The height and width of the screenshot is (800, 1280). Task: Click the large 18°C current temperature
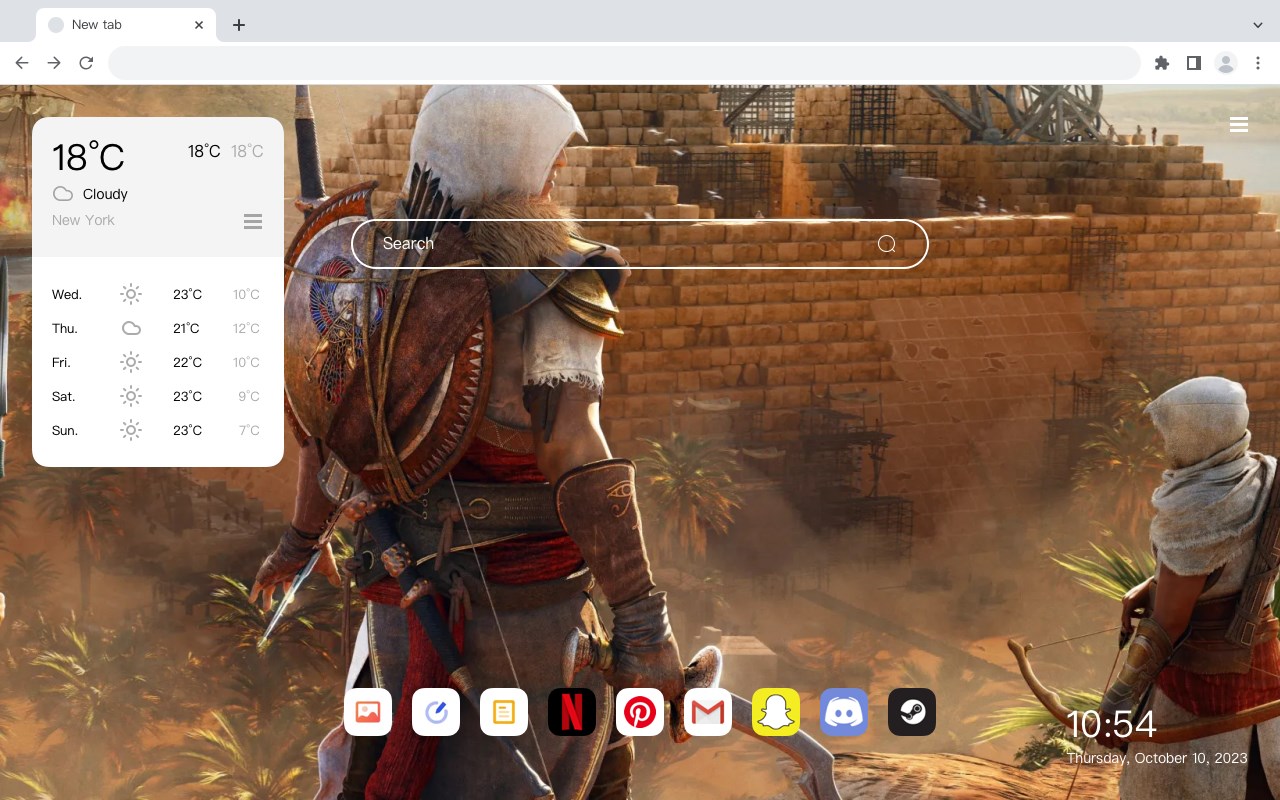tap(88, 157)
